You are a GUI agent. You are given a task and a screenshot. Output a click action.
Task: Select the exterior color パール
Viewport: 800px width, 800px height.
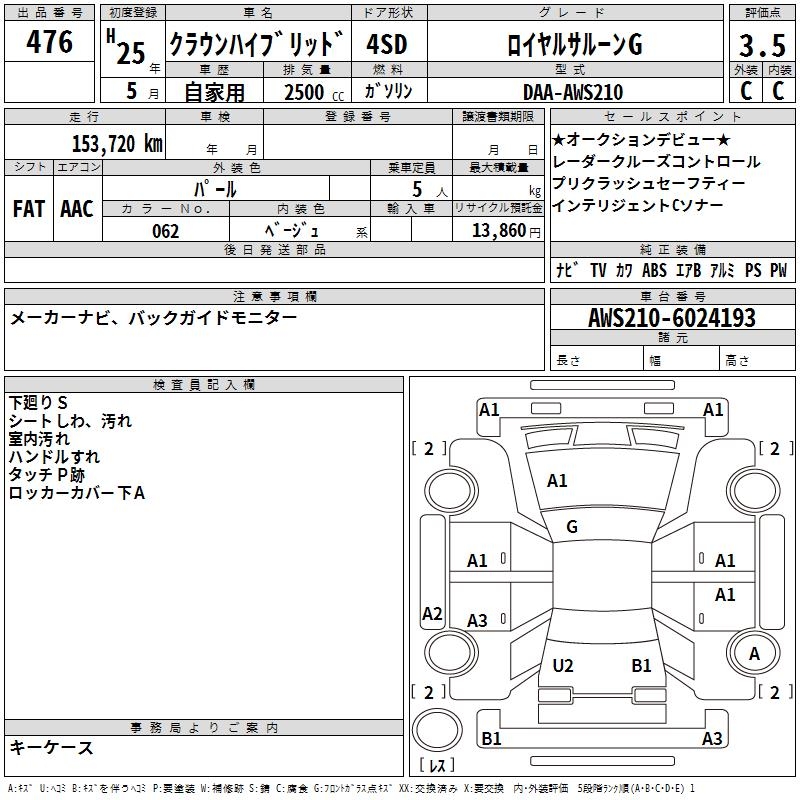[215, 189]
